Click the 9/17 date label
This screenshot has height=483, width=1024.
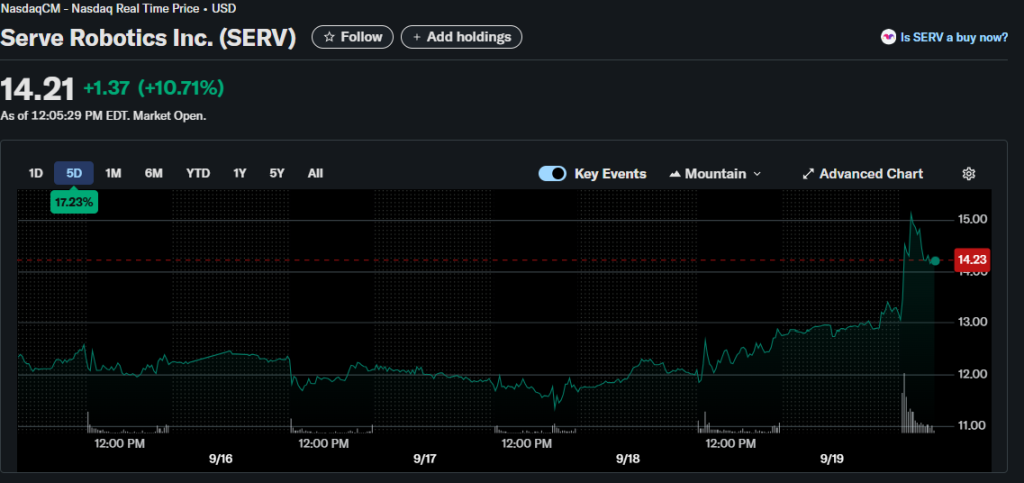click(x=424, y=460)
